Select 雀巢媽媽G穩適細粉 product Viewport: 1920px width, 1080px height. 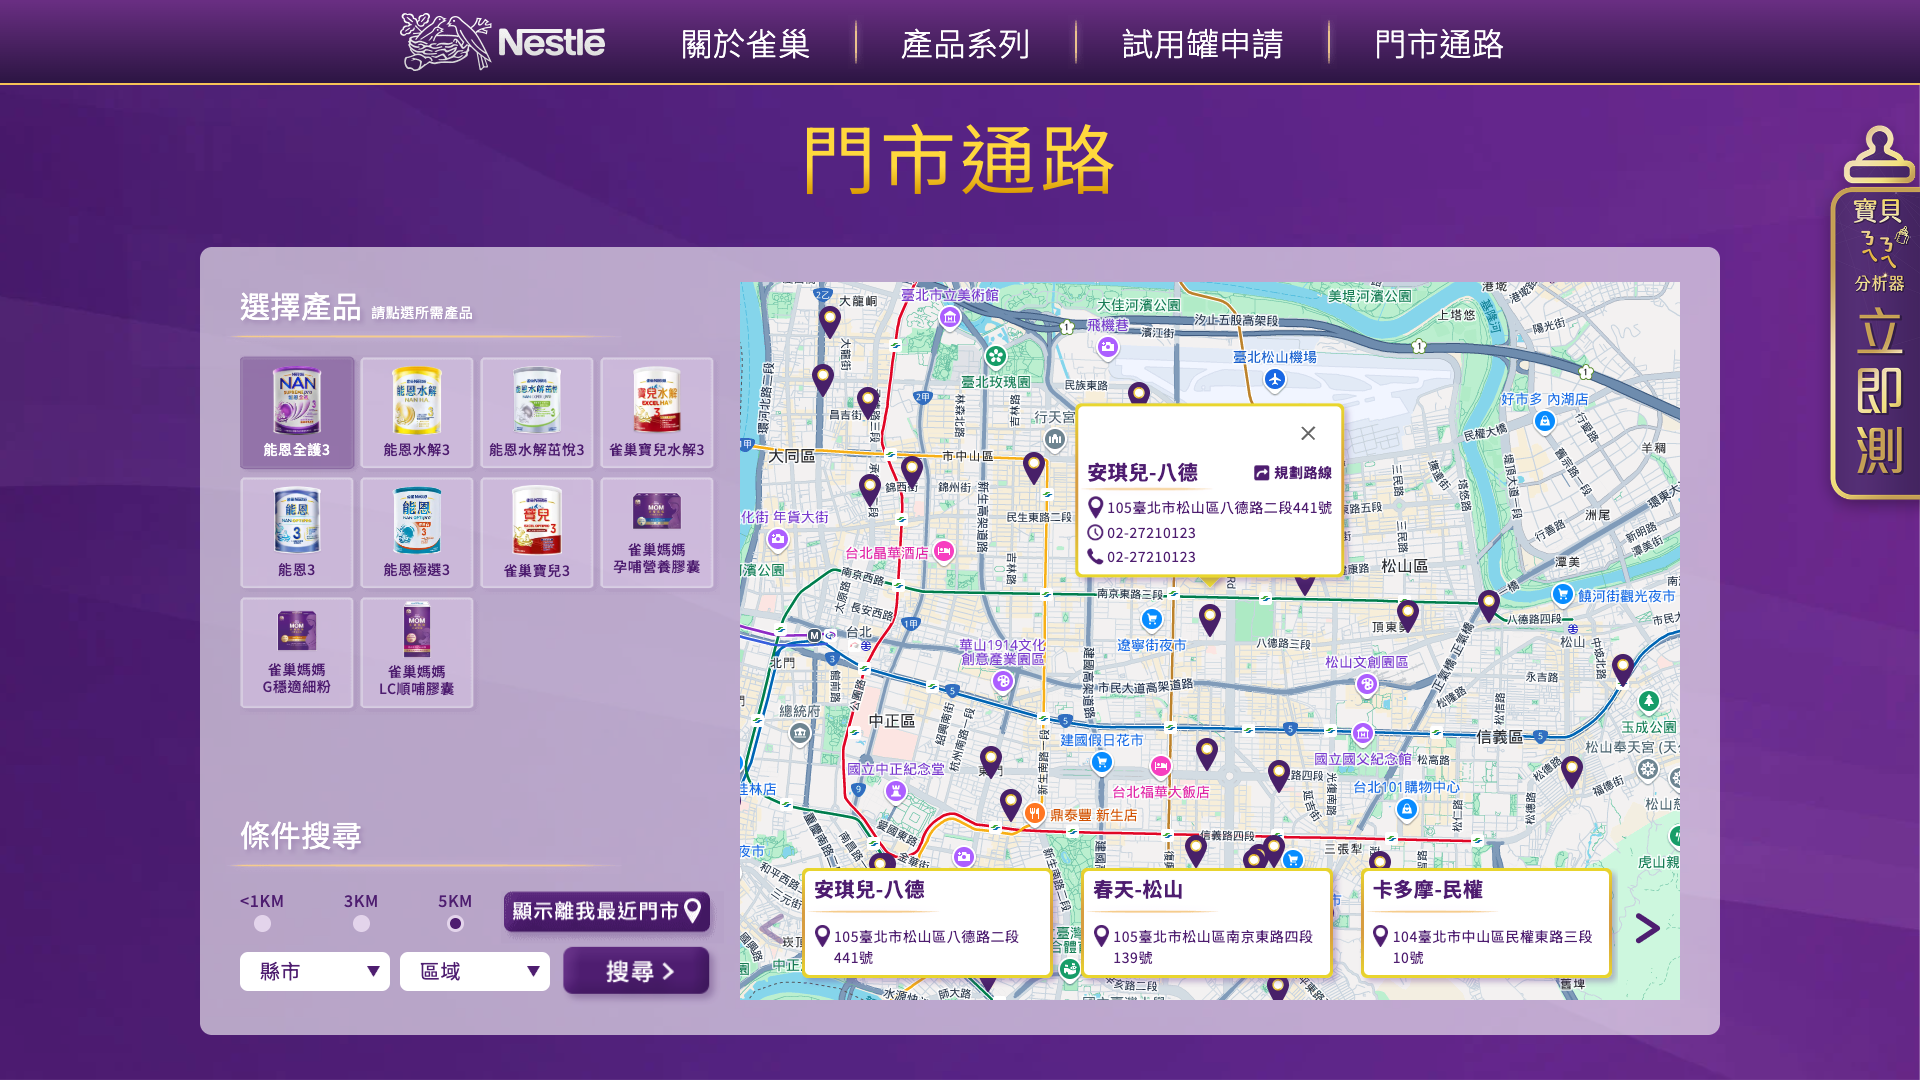[x=297, y=652]
